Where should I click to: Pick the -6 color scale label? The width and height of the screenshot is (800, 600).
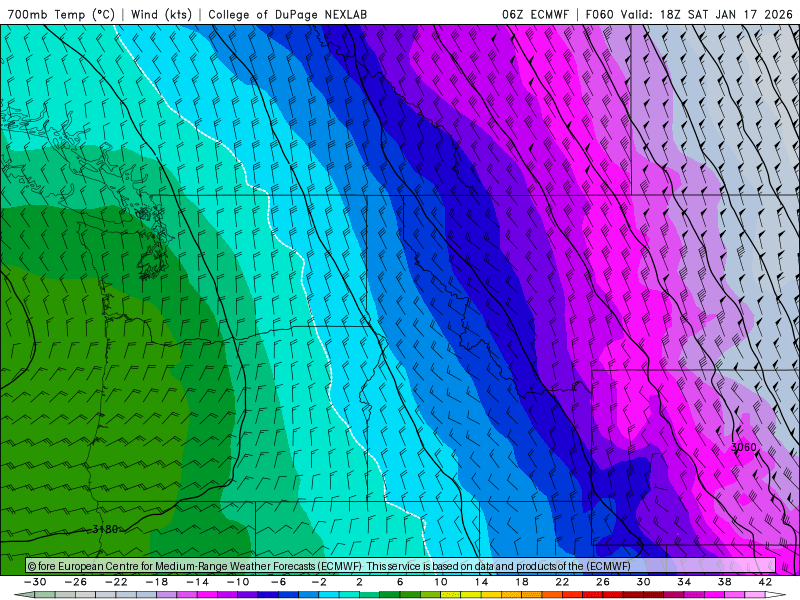[x=279, y=582]
